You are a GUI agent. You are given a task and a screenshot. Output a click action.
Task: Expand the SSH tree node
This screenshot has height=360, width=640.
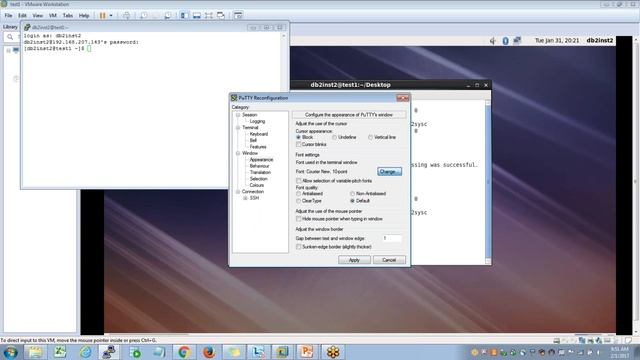coord(245,198)
